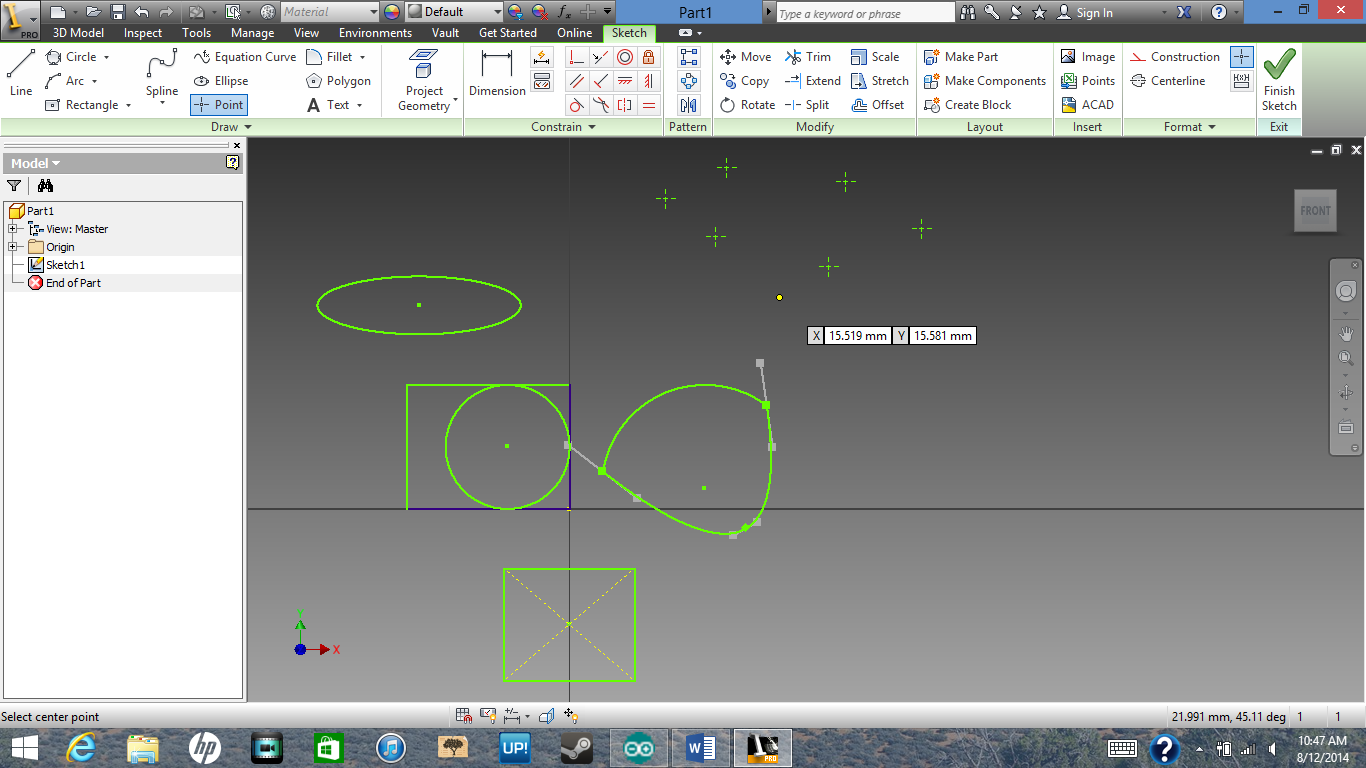
Task: Toggle Center Point format button
Action: pos(1242,57)
